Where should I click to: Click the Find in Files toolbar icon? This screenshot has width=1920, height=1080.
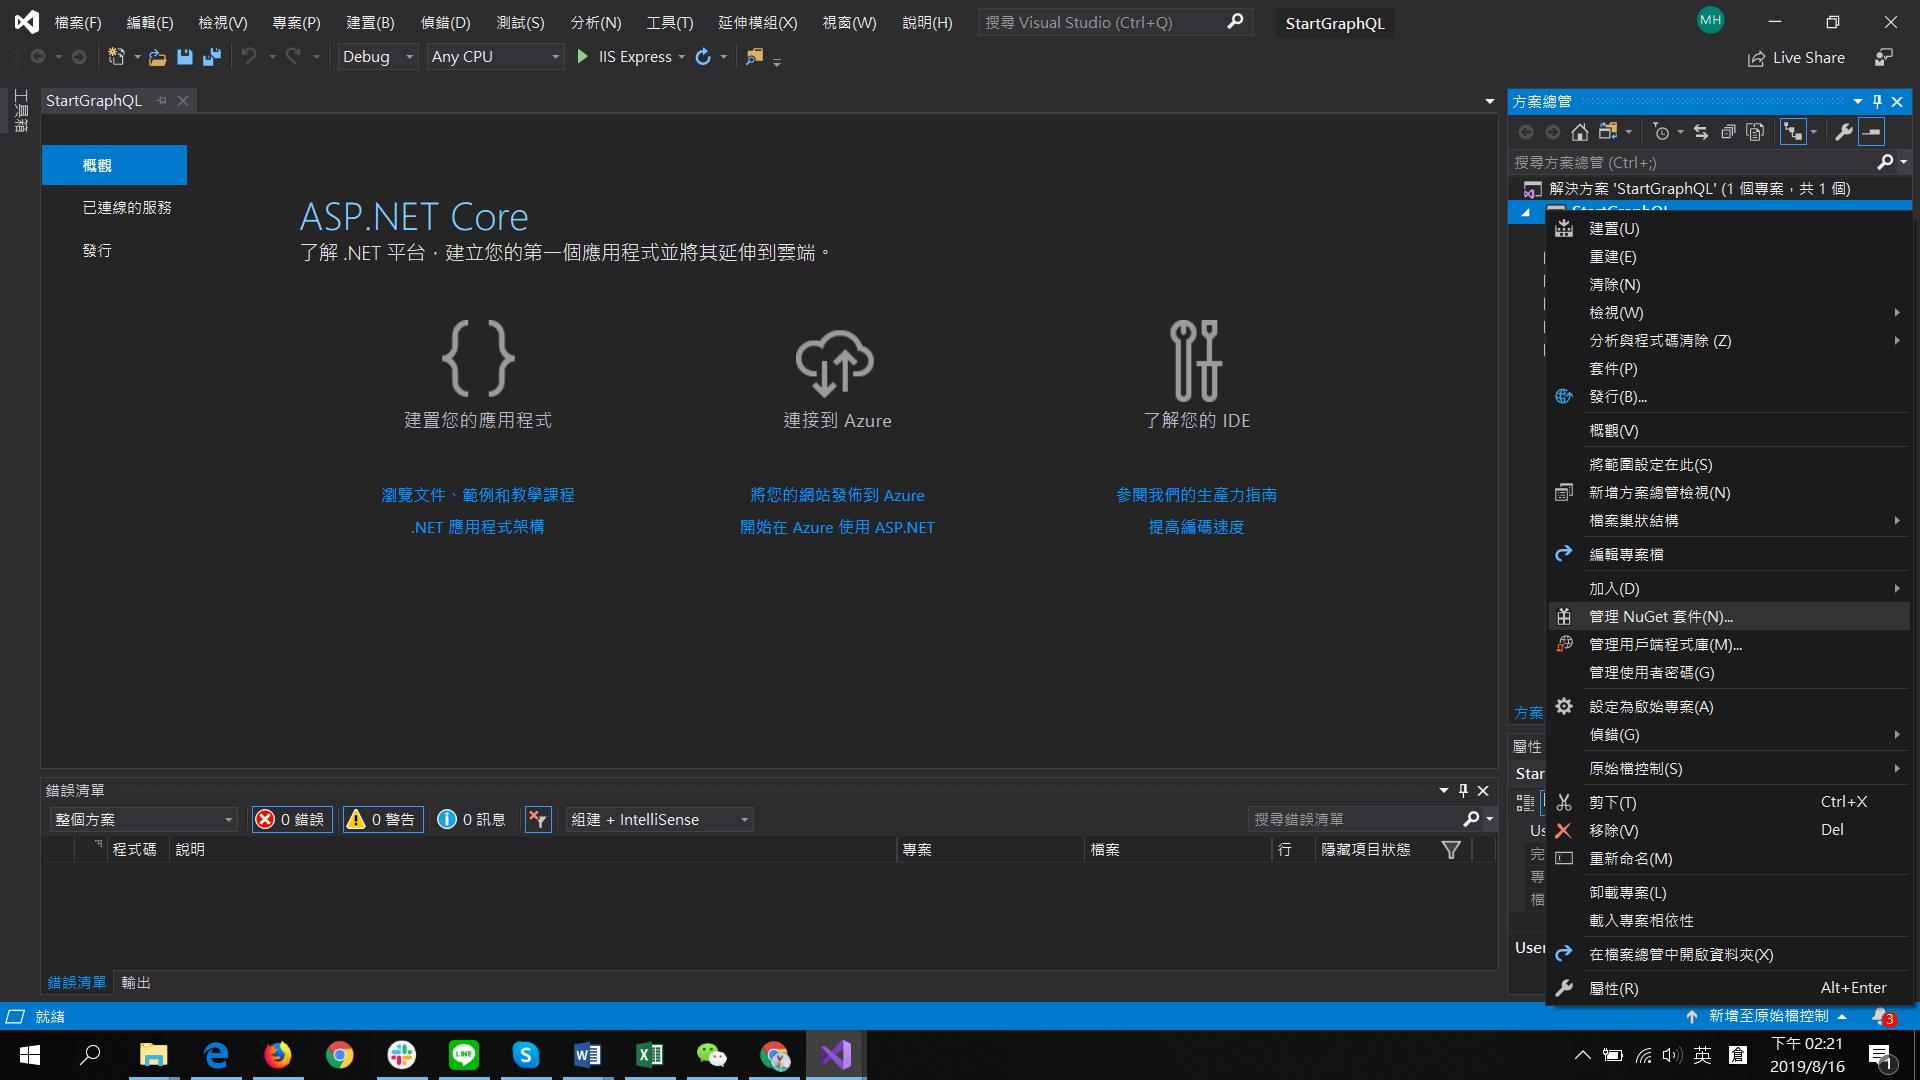tap(754, 57)
